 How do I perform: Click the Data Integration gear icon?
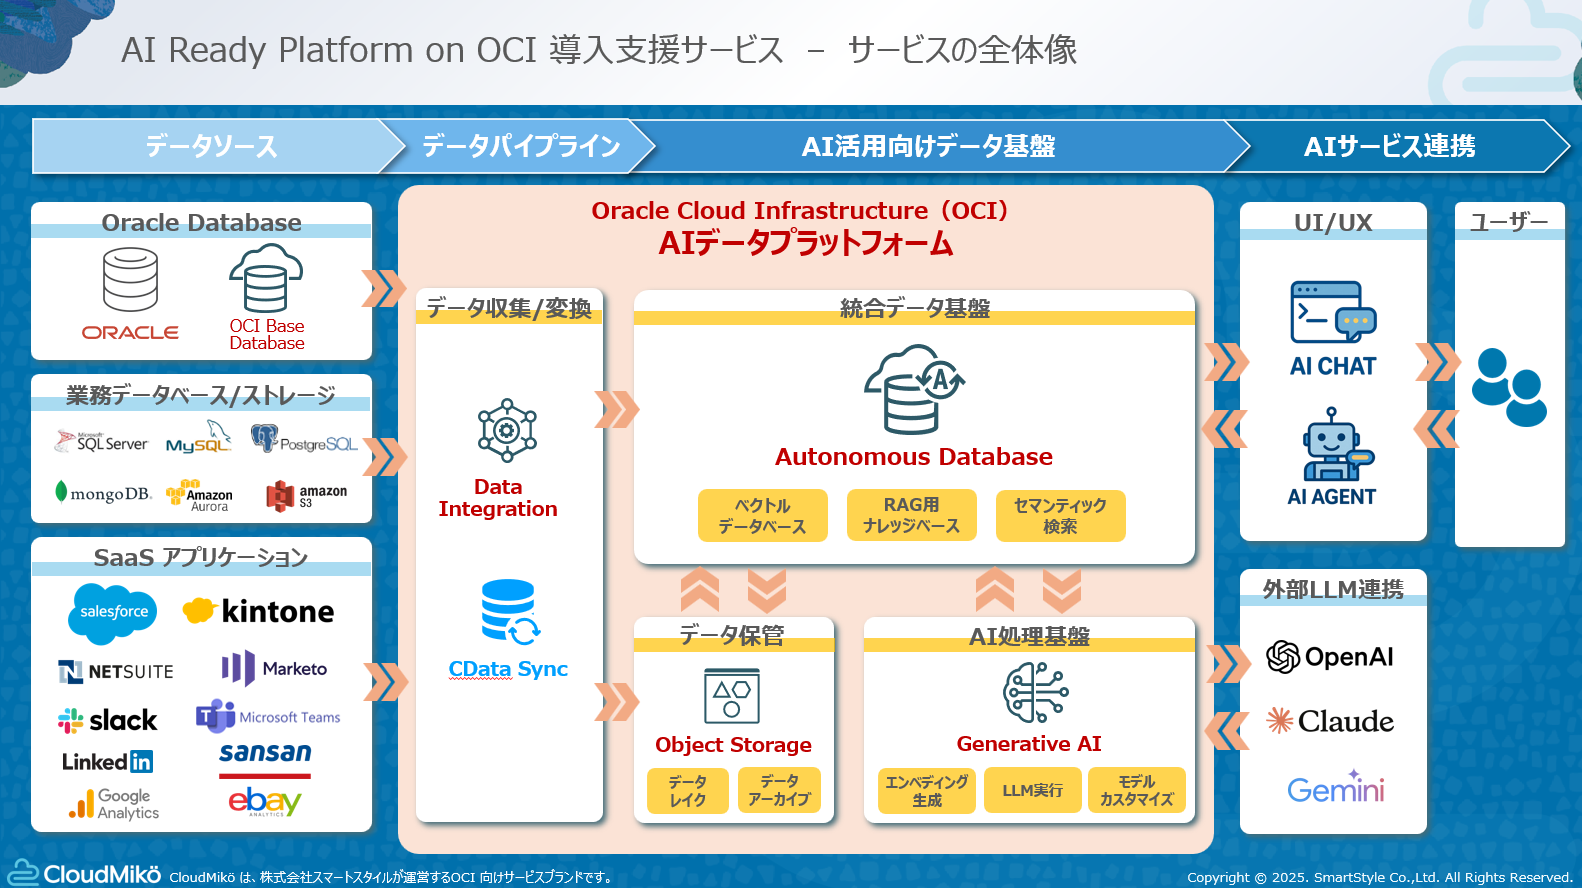pyautogui.click(x=507, y=430)
